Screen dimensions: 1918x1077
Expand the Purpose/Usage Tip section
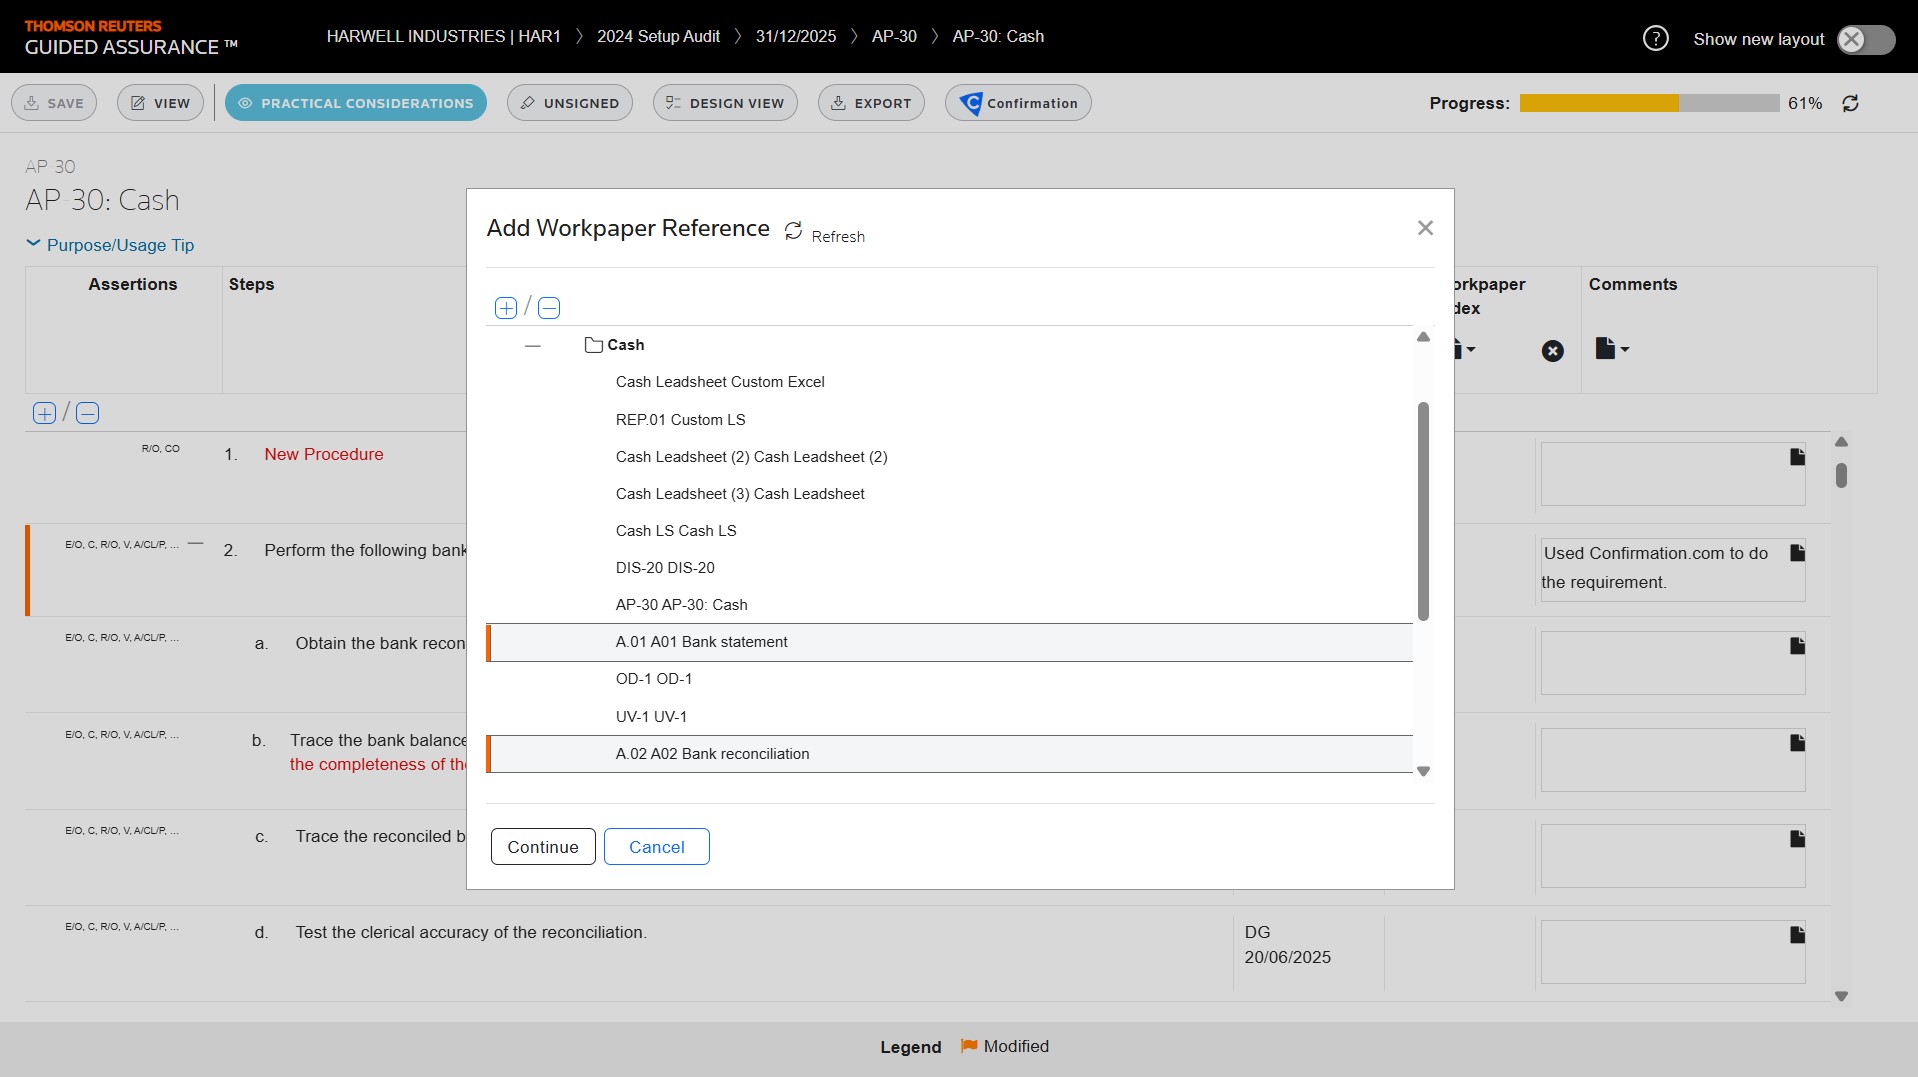[x=110, y=245]
